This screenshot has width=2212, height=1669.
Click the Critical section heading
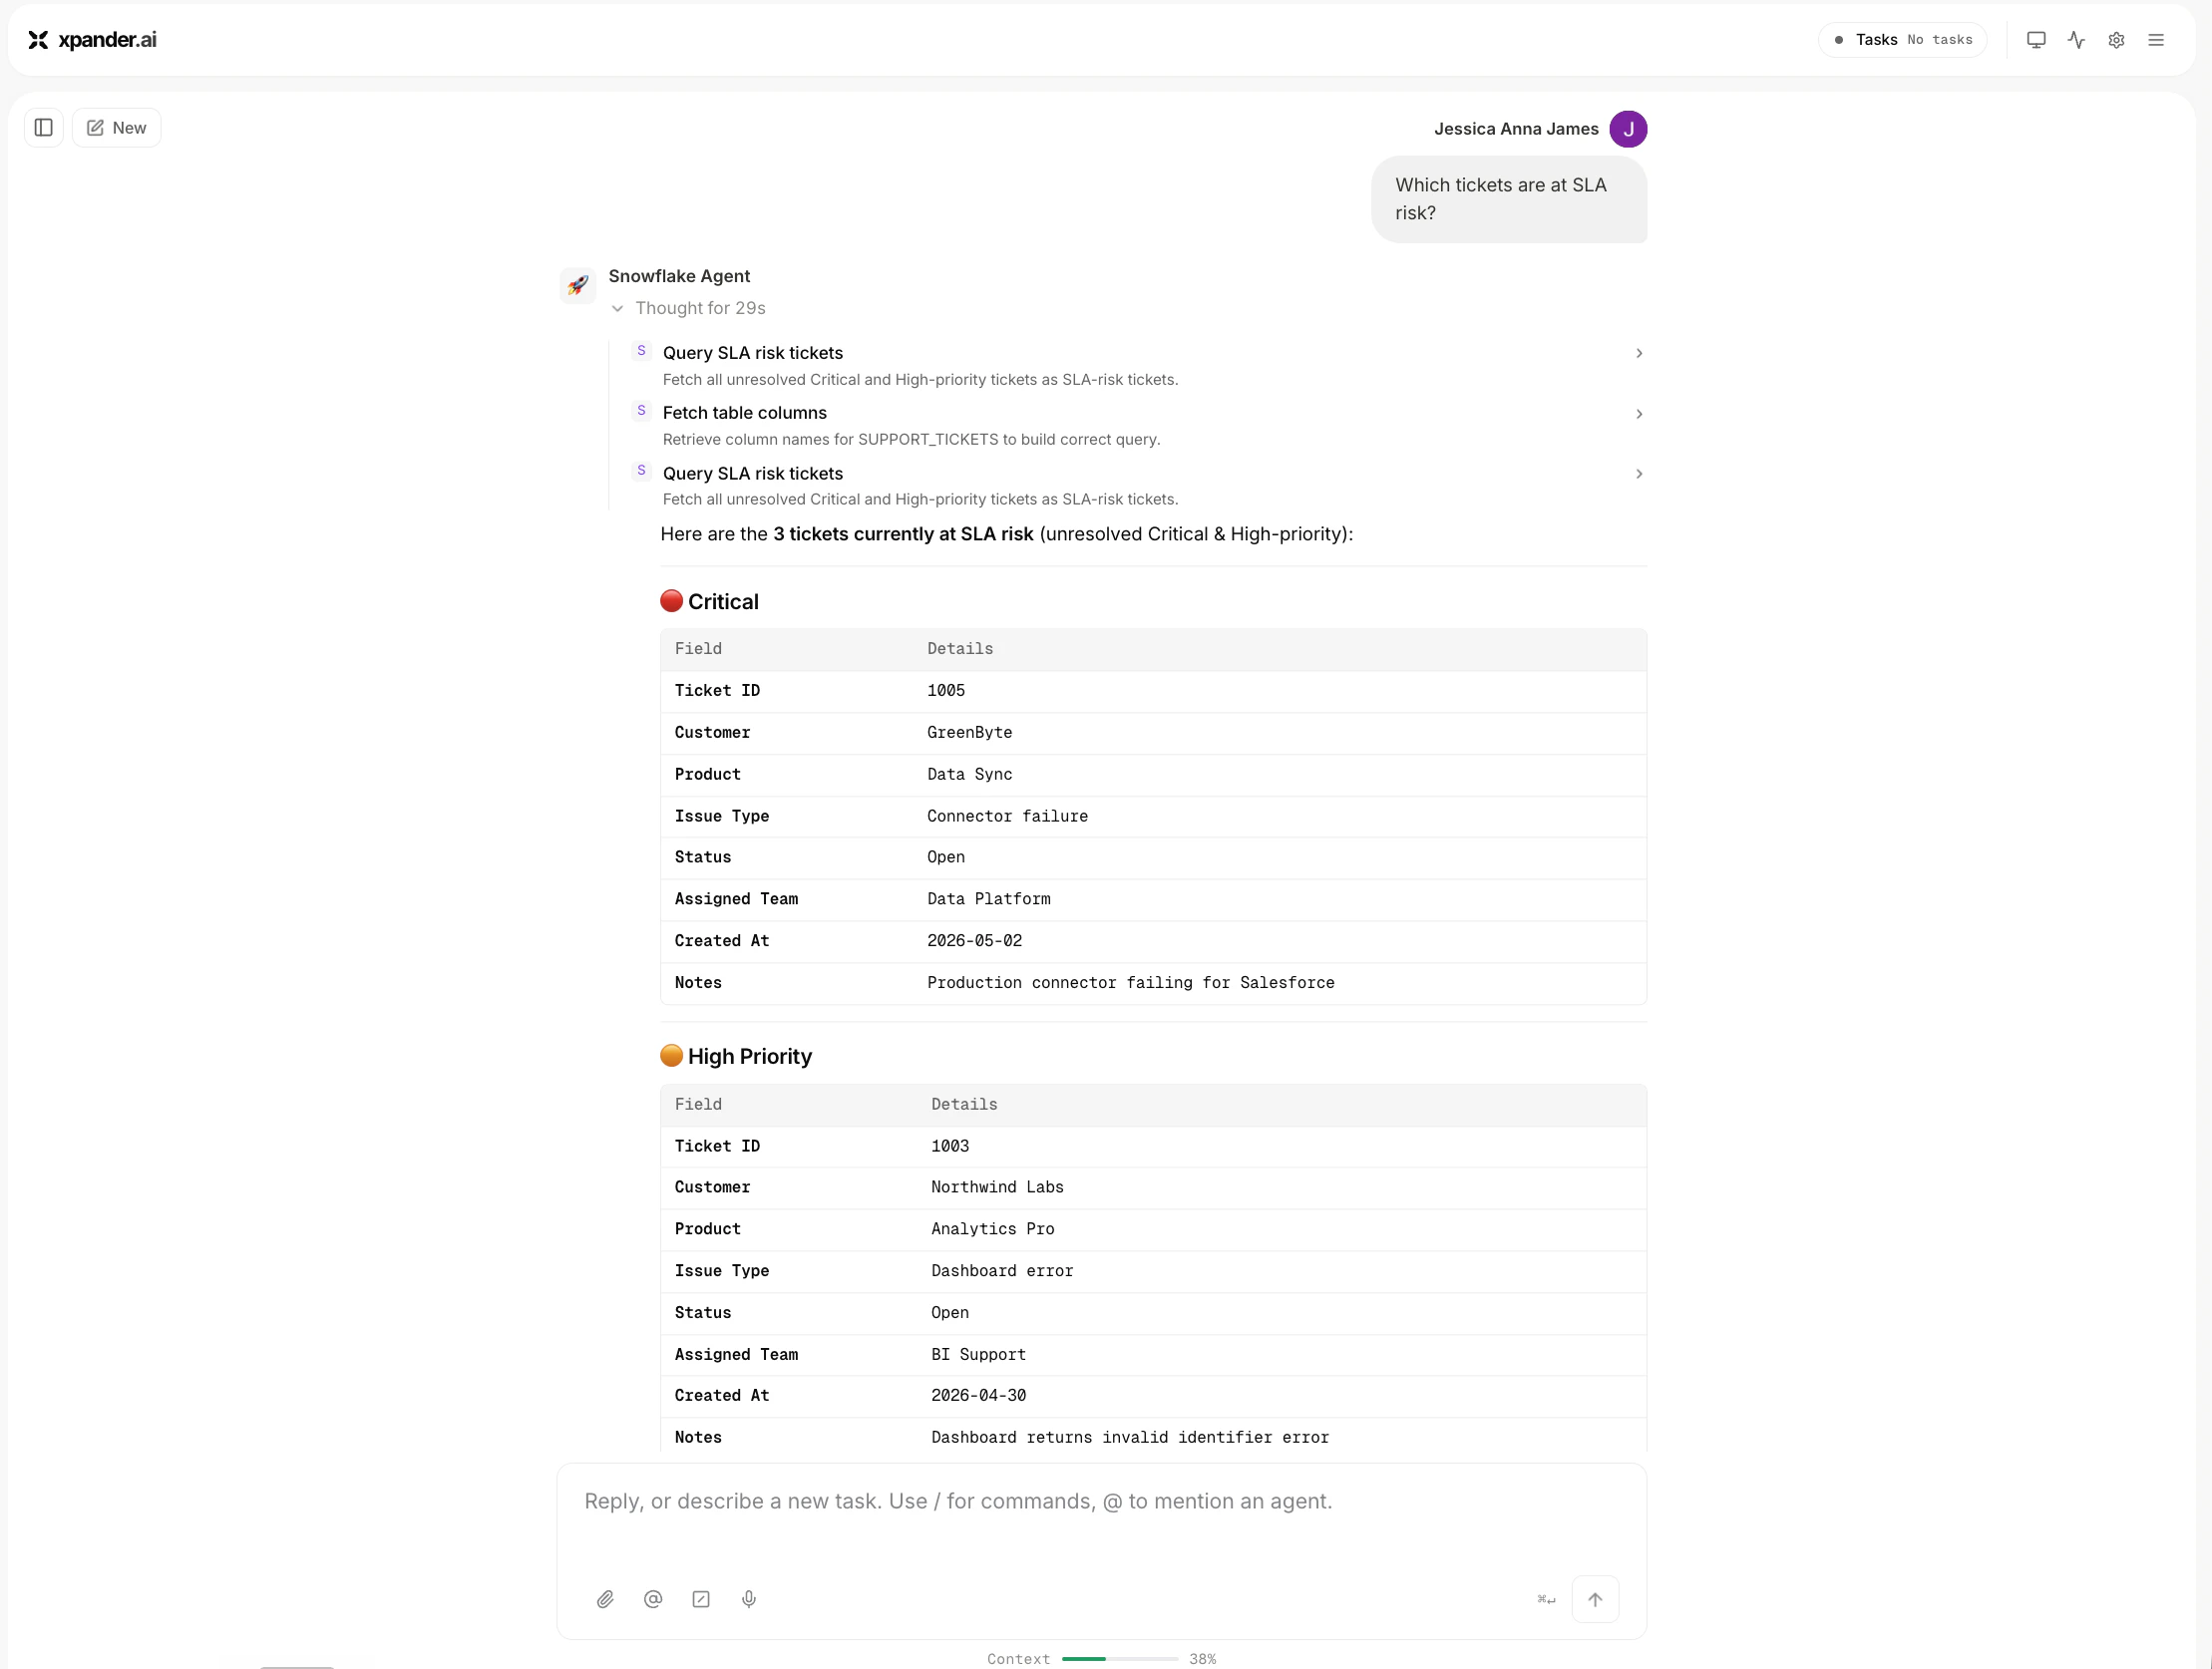[710, 602]
